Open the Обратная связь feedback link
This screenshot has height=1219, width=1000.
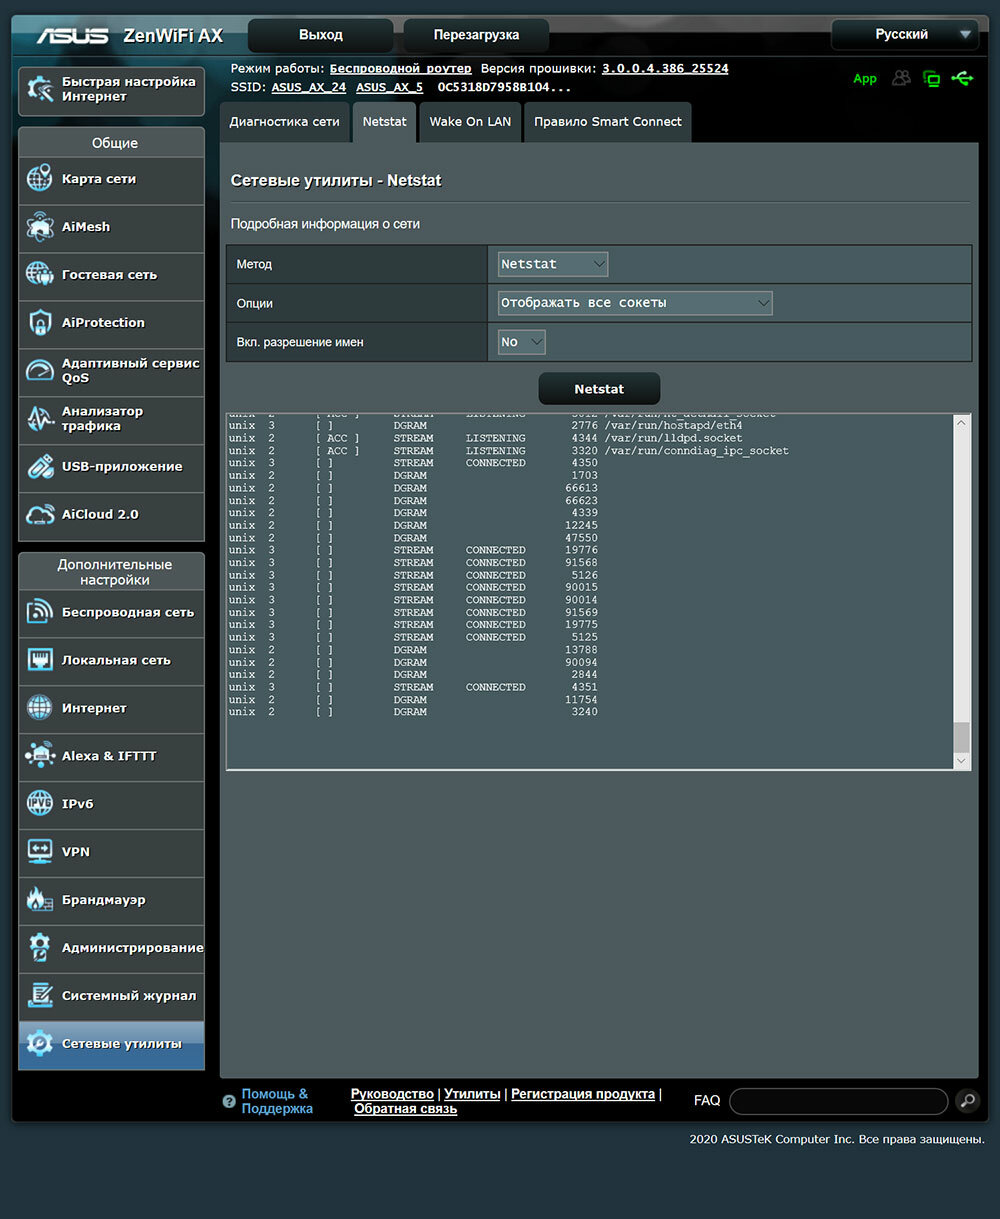(x=406, y=1109)
